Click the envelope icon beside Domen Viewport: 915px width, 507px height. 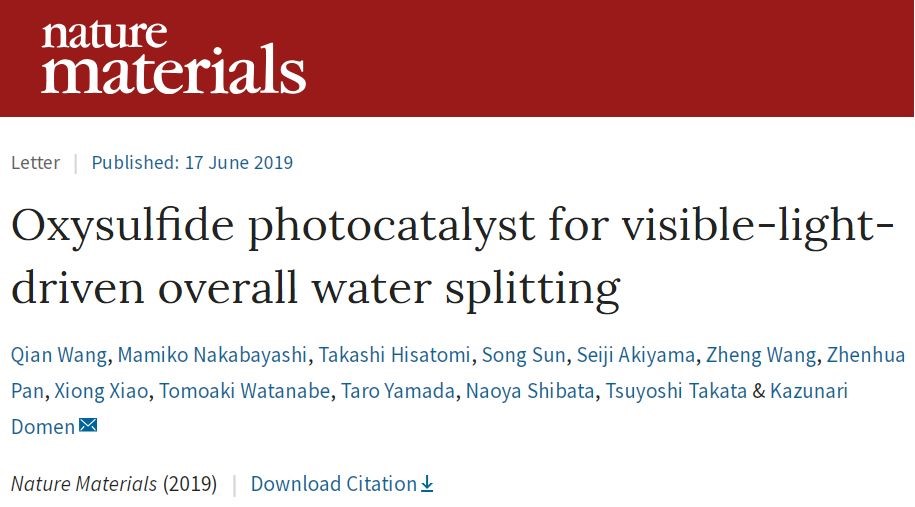click(x=88, y=425)
